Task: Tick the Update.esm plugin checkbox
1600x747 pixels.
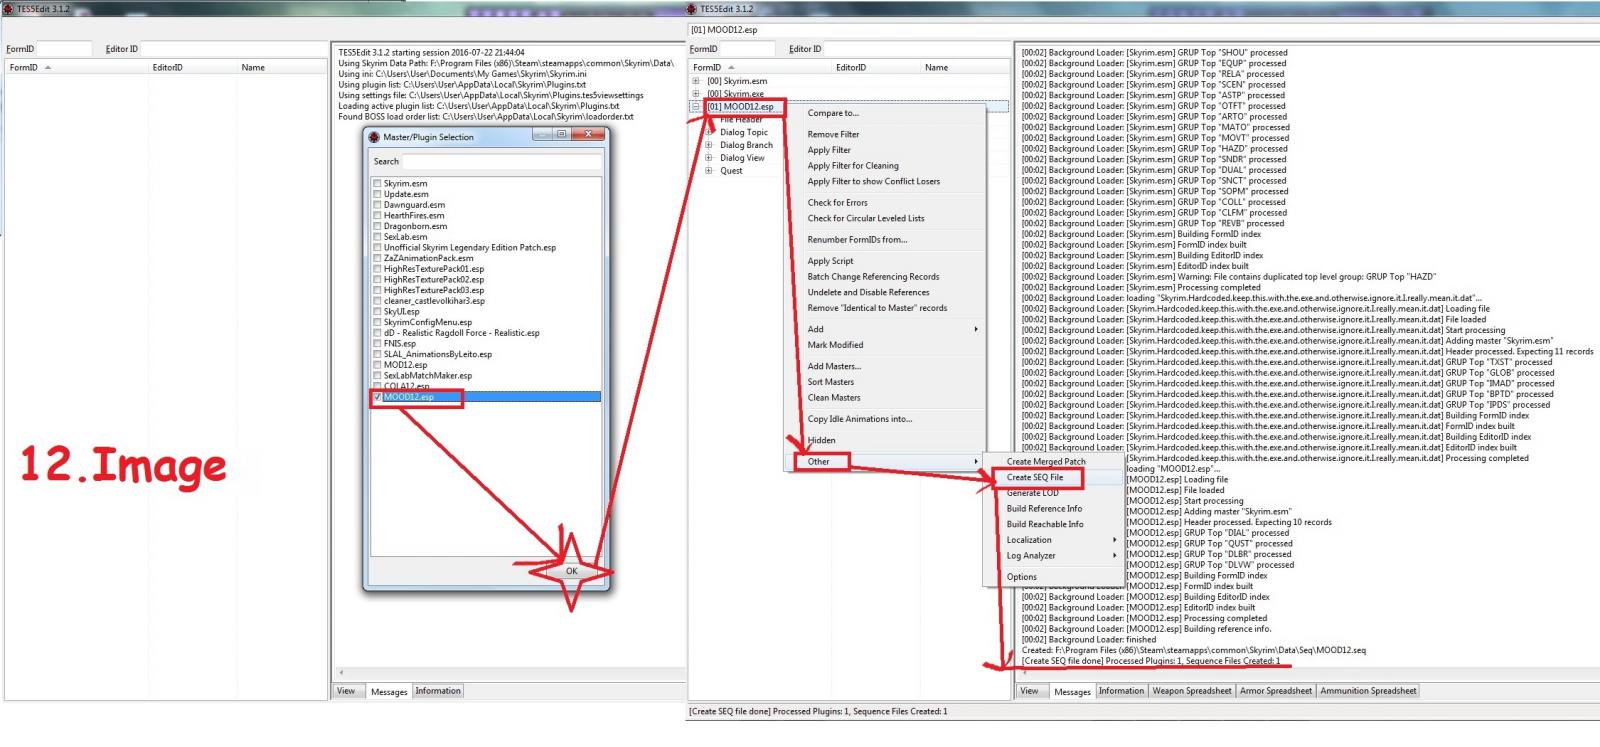Action: pyautogui.click(x=377, y=194)
